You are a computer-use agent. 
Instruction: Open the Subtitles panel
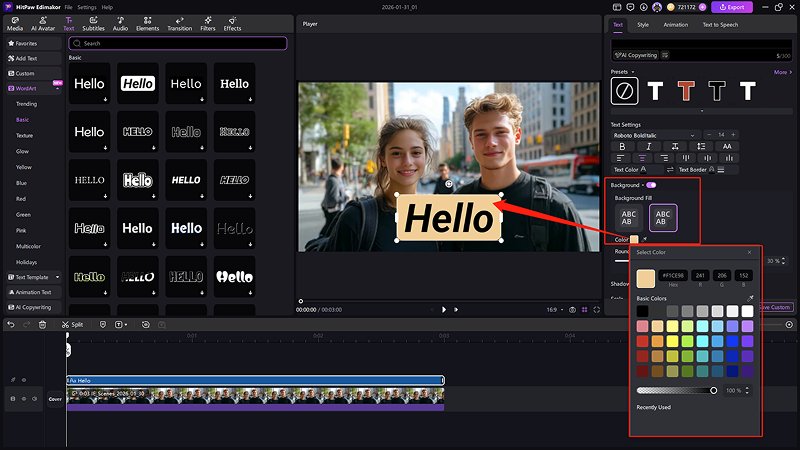click(93, 23)
